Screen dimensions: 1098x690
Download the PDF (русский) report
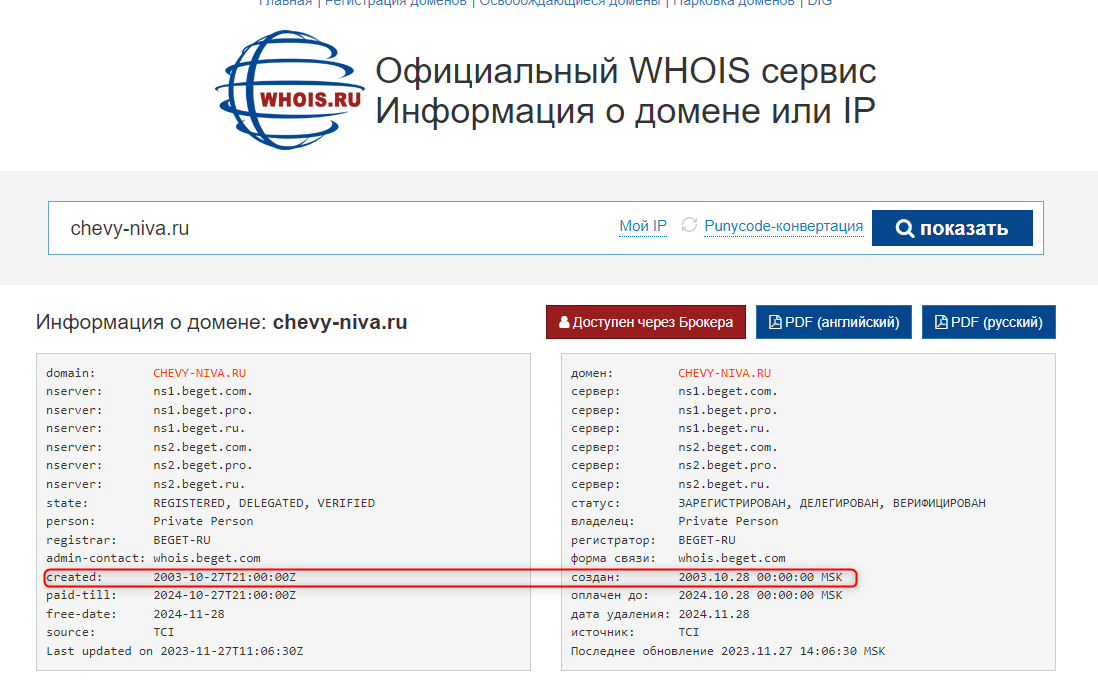coord(988,322)
